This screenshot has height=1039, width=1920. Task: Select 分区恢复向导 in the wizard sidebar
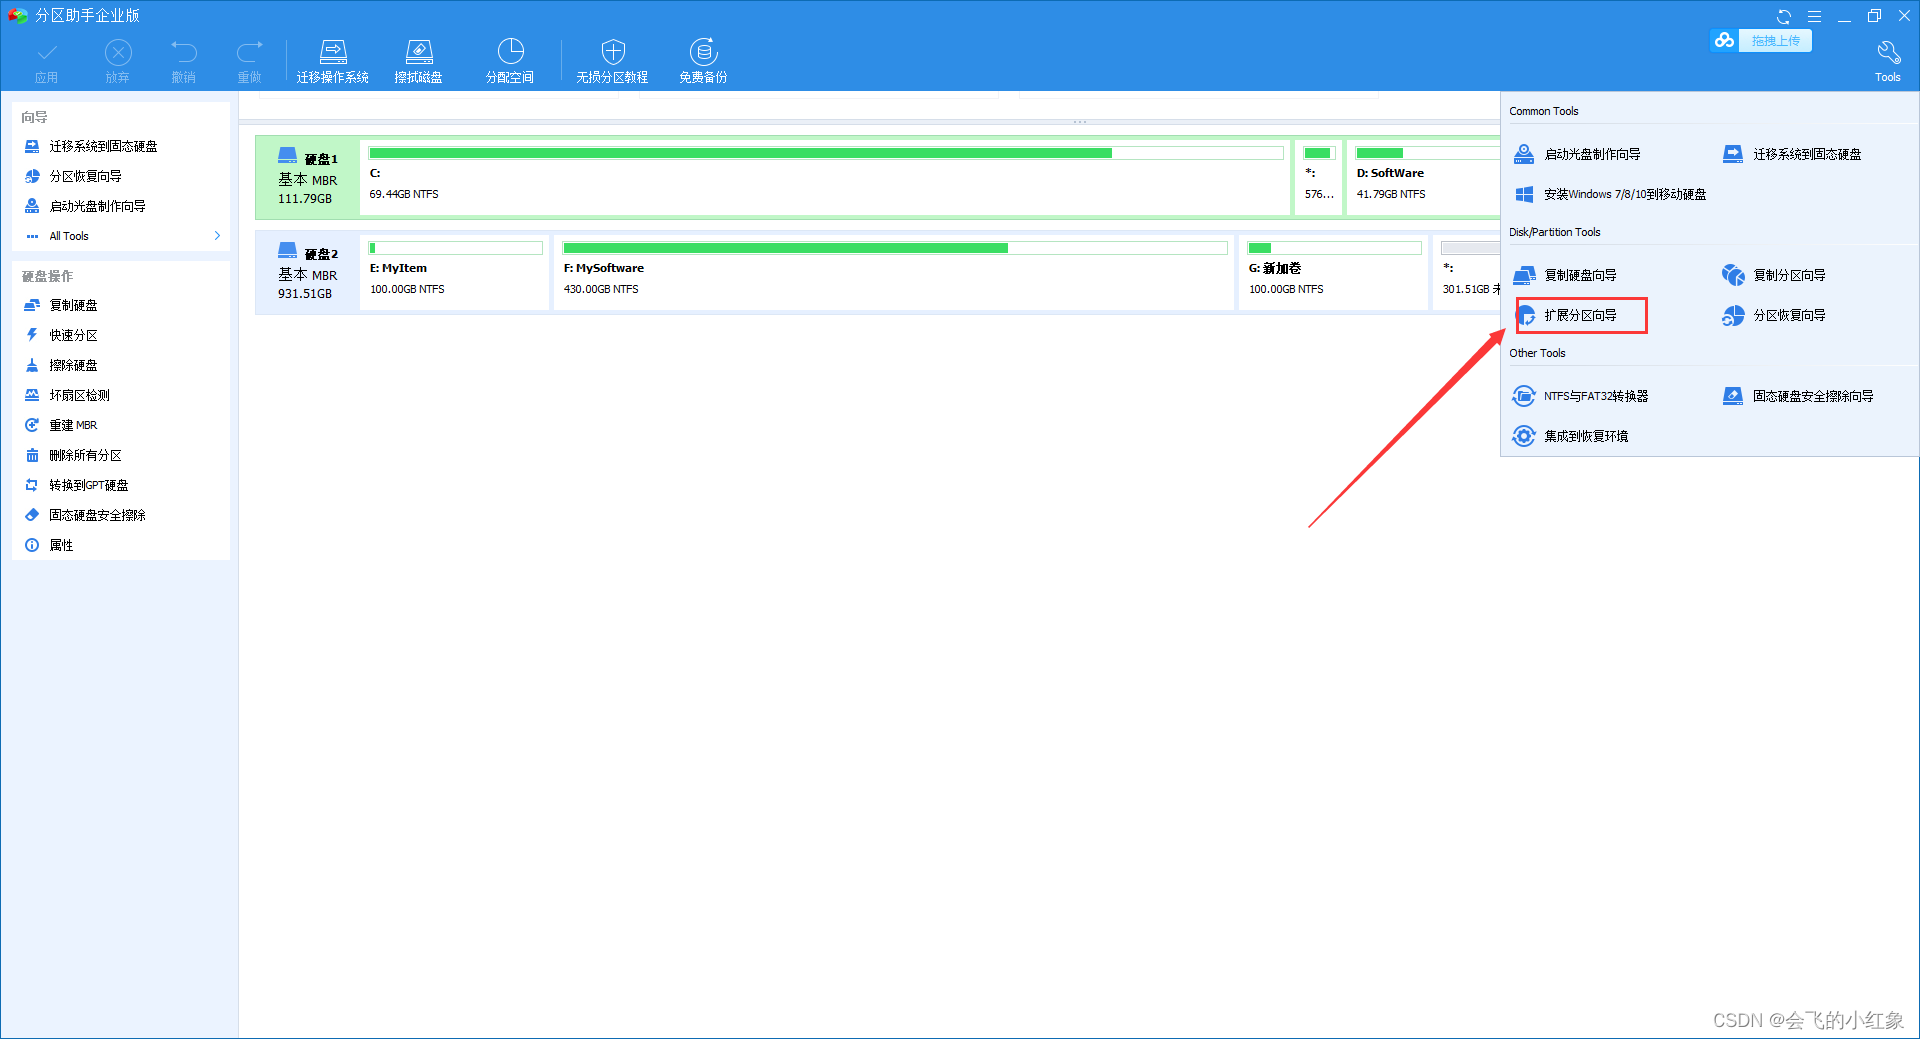86,176
